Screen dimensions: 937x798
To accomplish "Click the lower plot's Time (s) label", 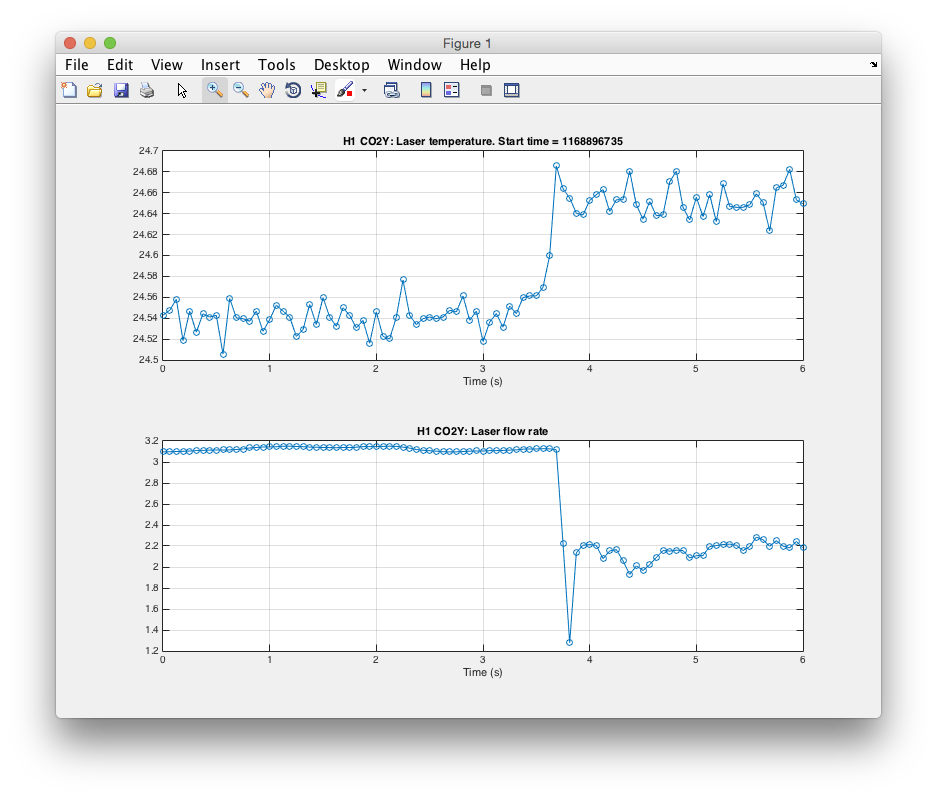I will [x=482, y=672].
